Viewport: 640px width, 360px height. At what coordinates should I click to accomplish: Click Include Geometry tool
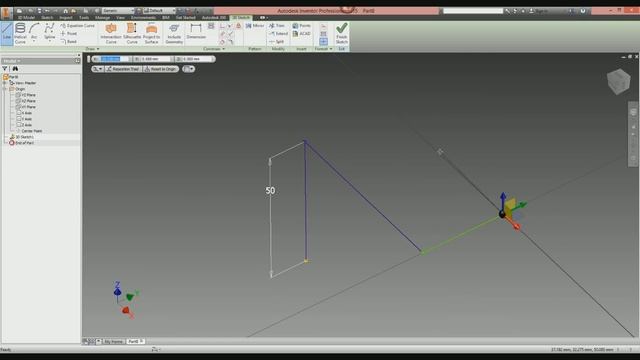pyautogui.click(x=174, y=33)
